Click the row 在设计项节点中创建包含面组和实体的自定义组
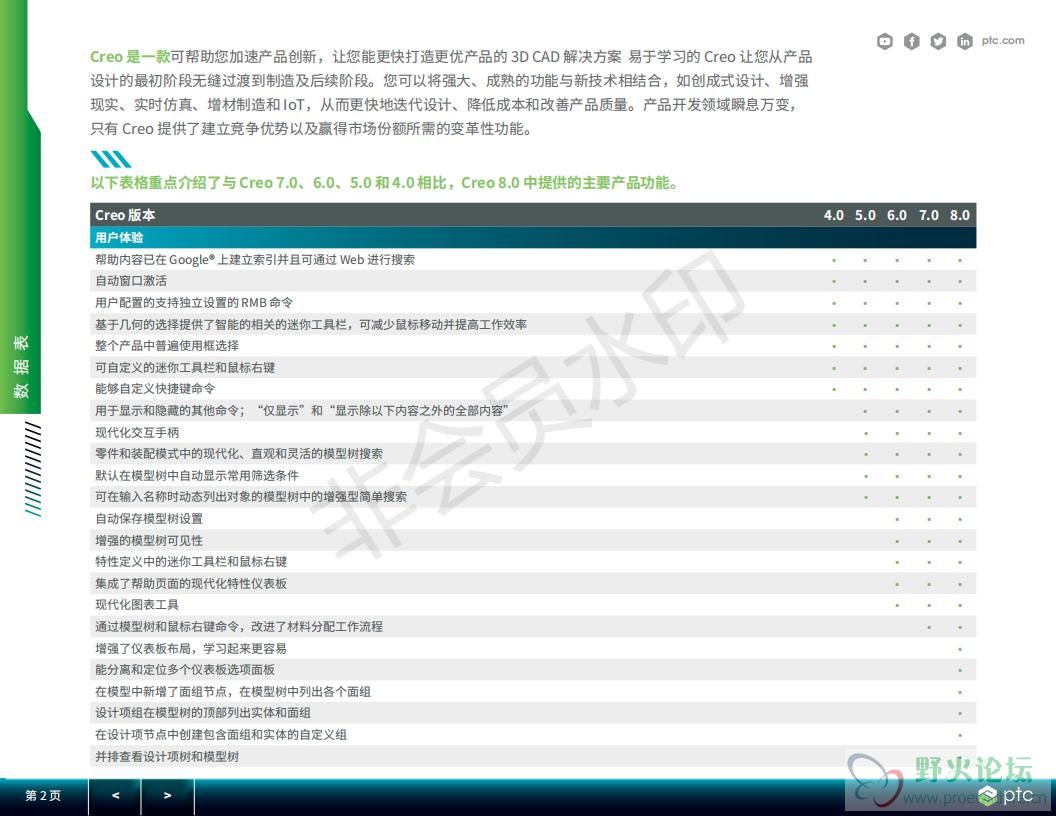1056x816 pixels. point(533,735)
